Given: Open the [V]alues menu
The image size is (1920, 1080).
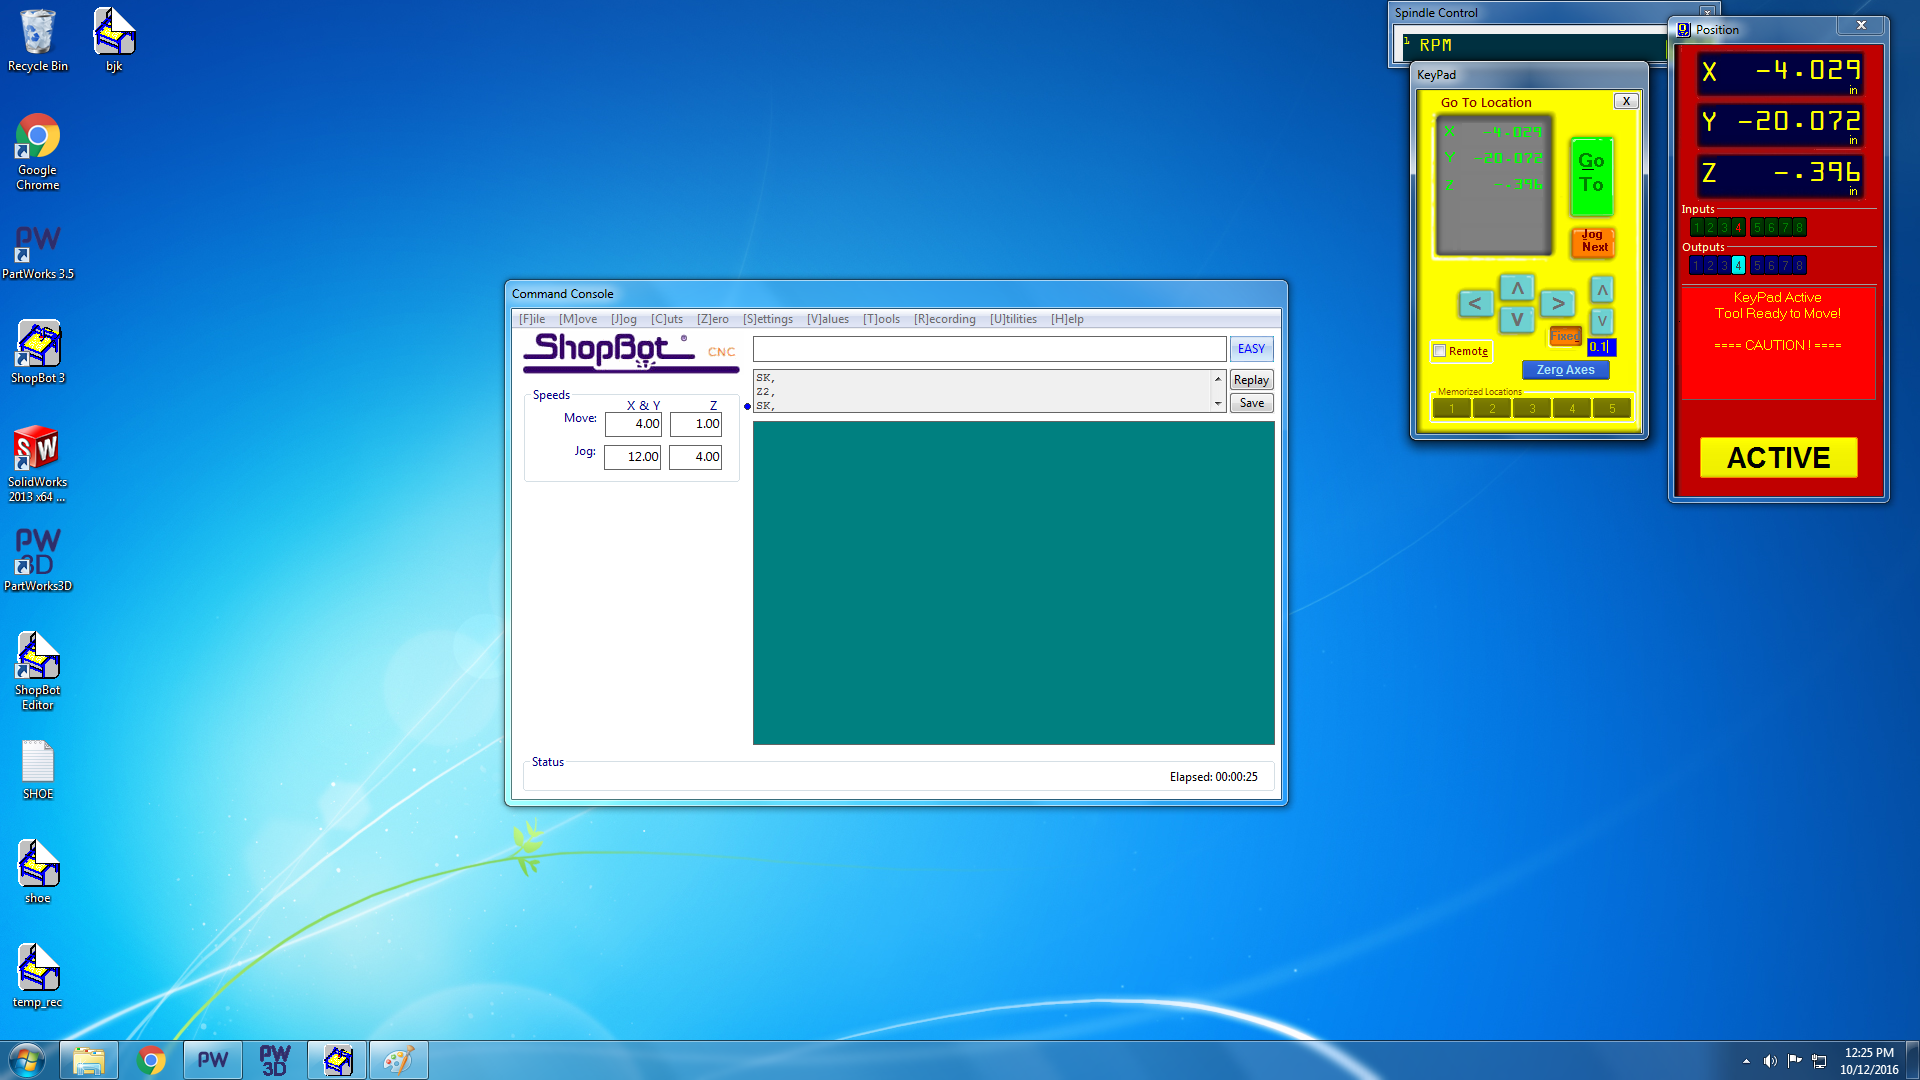Looking at the screenshot, I should click(x=828, y=319).
